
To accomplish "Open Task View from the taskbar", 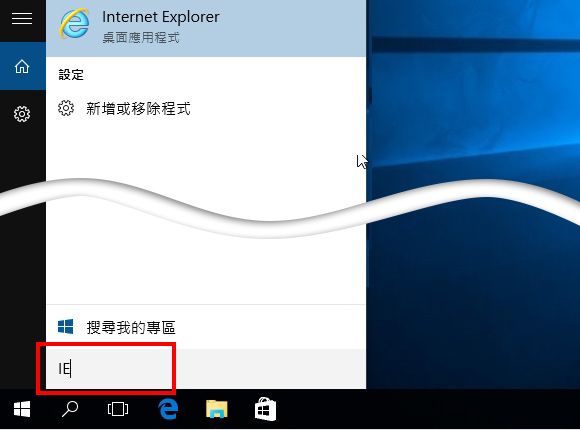I will [118, 409].
